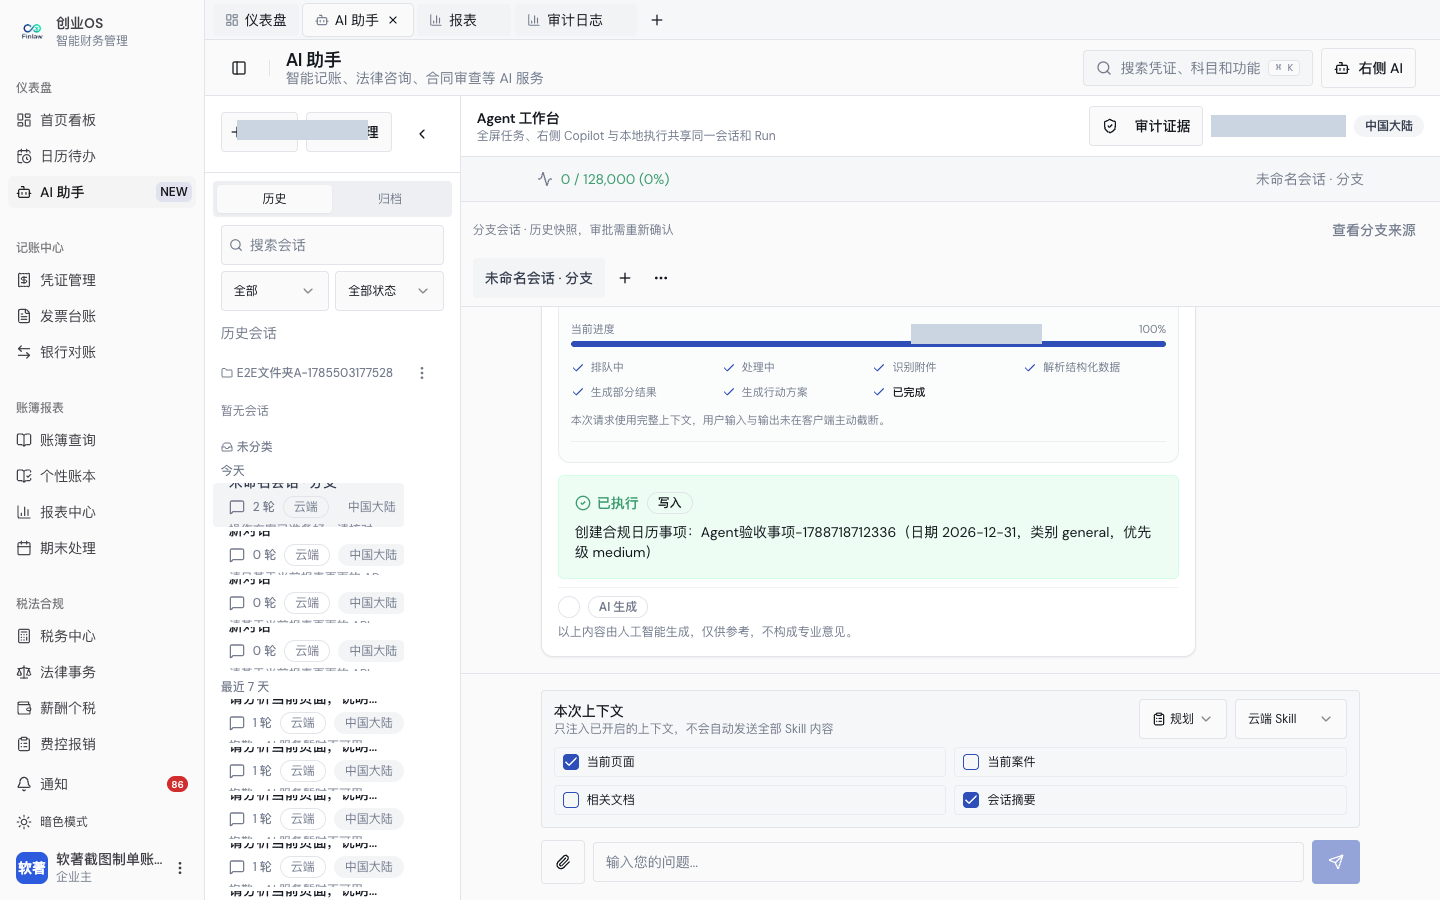Click the current progress bar at 100%
The image size is (1440, 900).
pyautogui.click(x=868, y=344)
